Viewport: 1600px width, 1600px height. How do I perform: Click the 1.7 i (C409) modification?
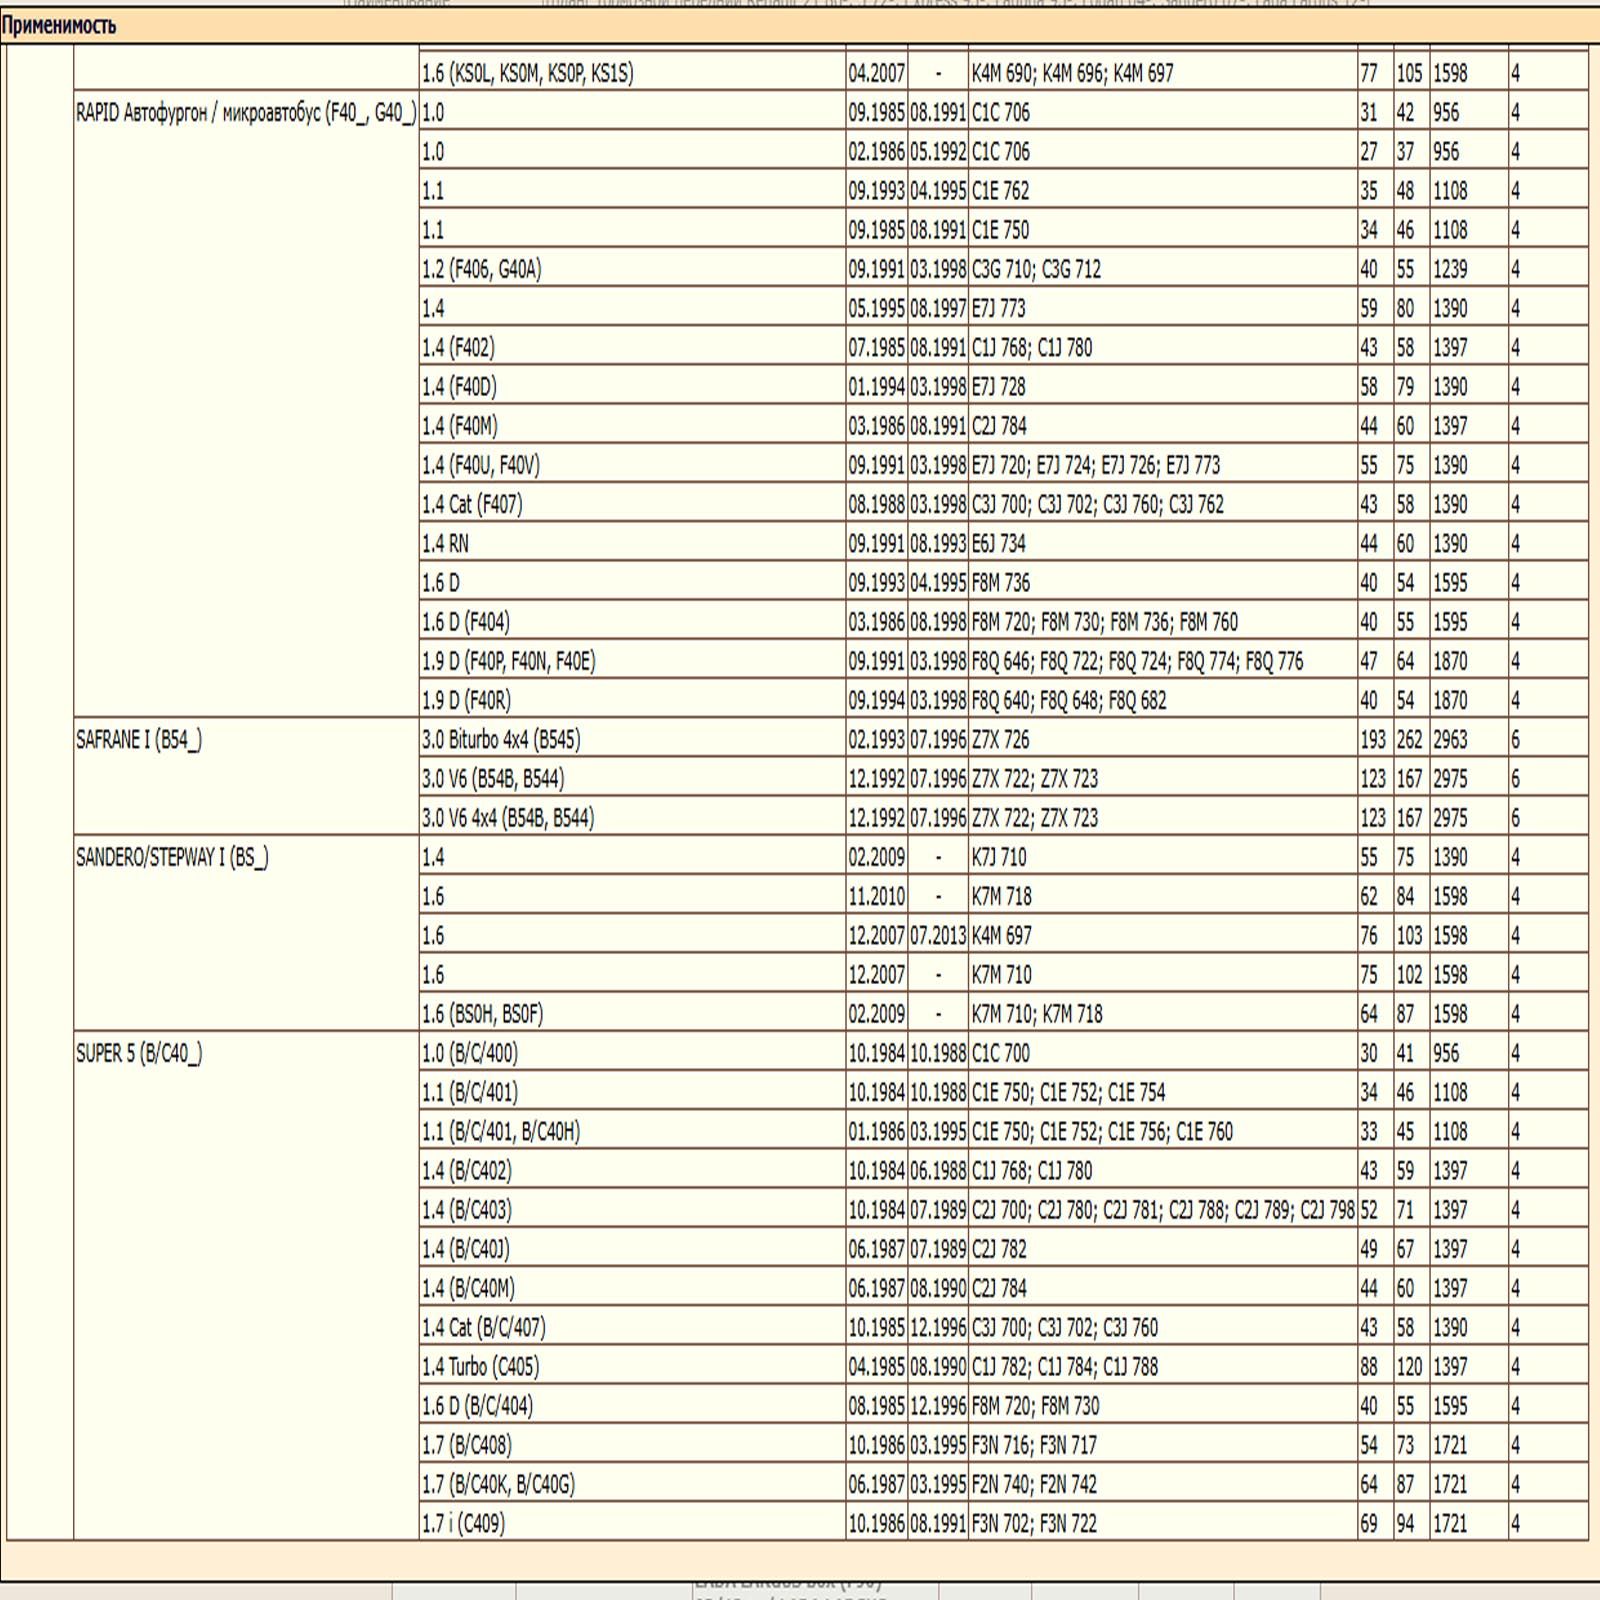pyautogui.click(x=463, y=1524)
